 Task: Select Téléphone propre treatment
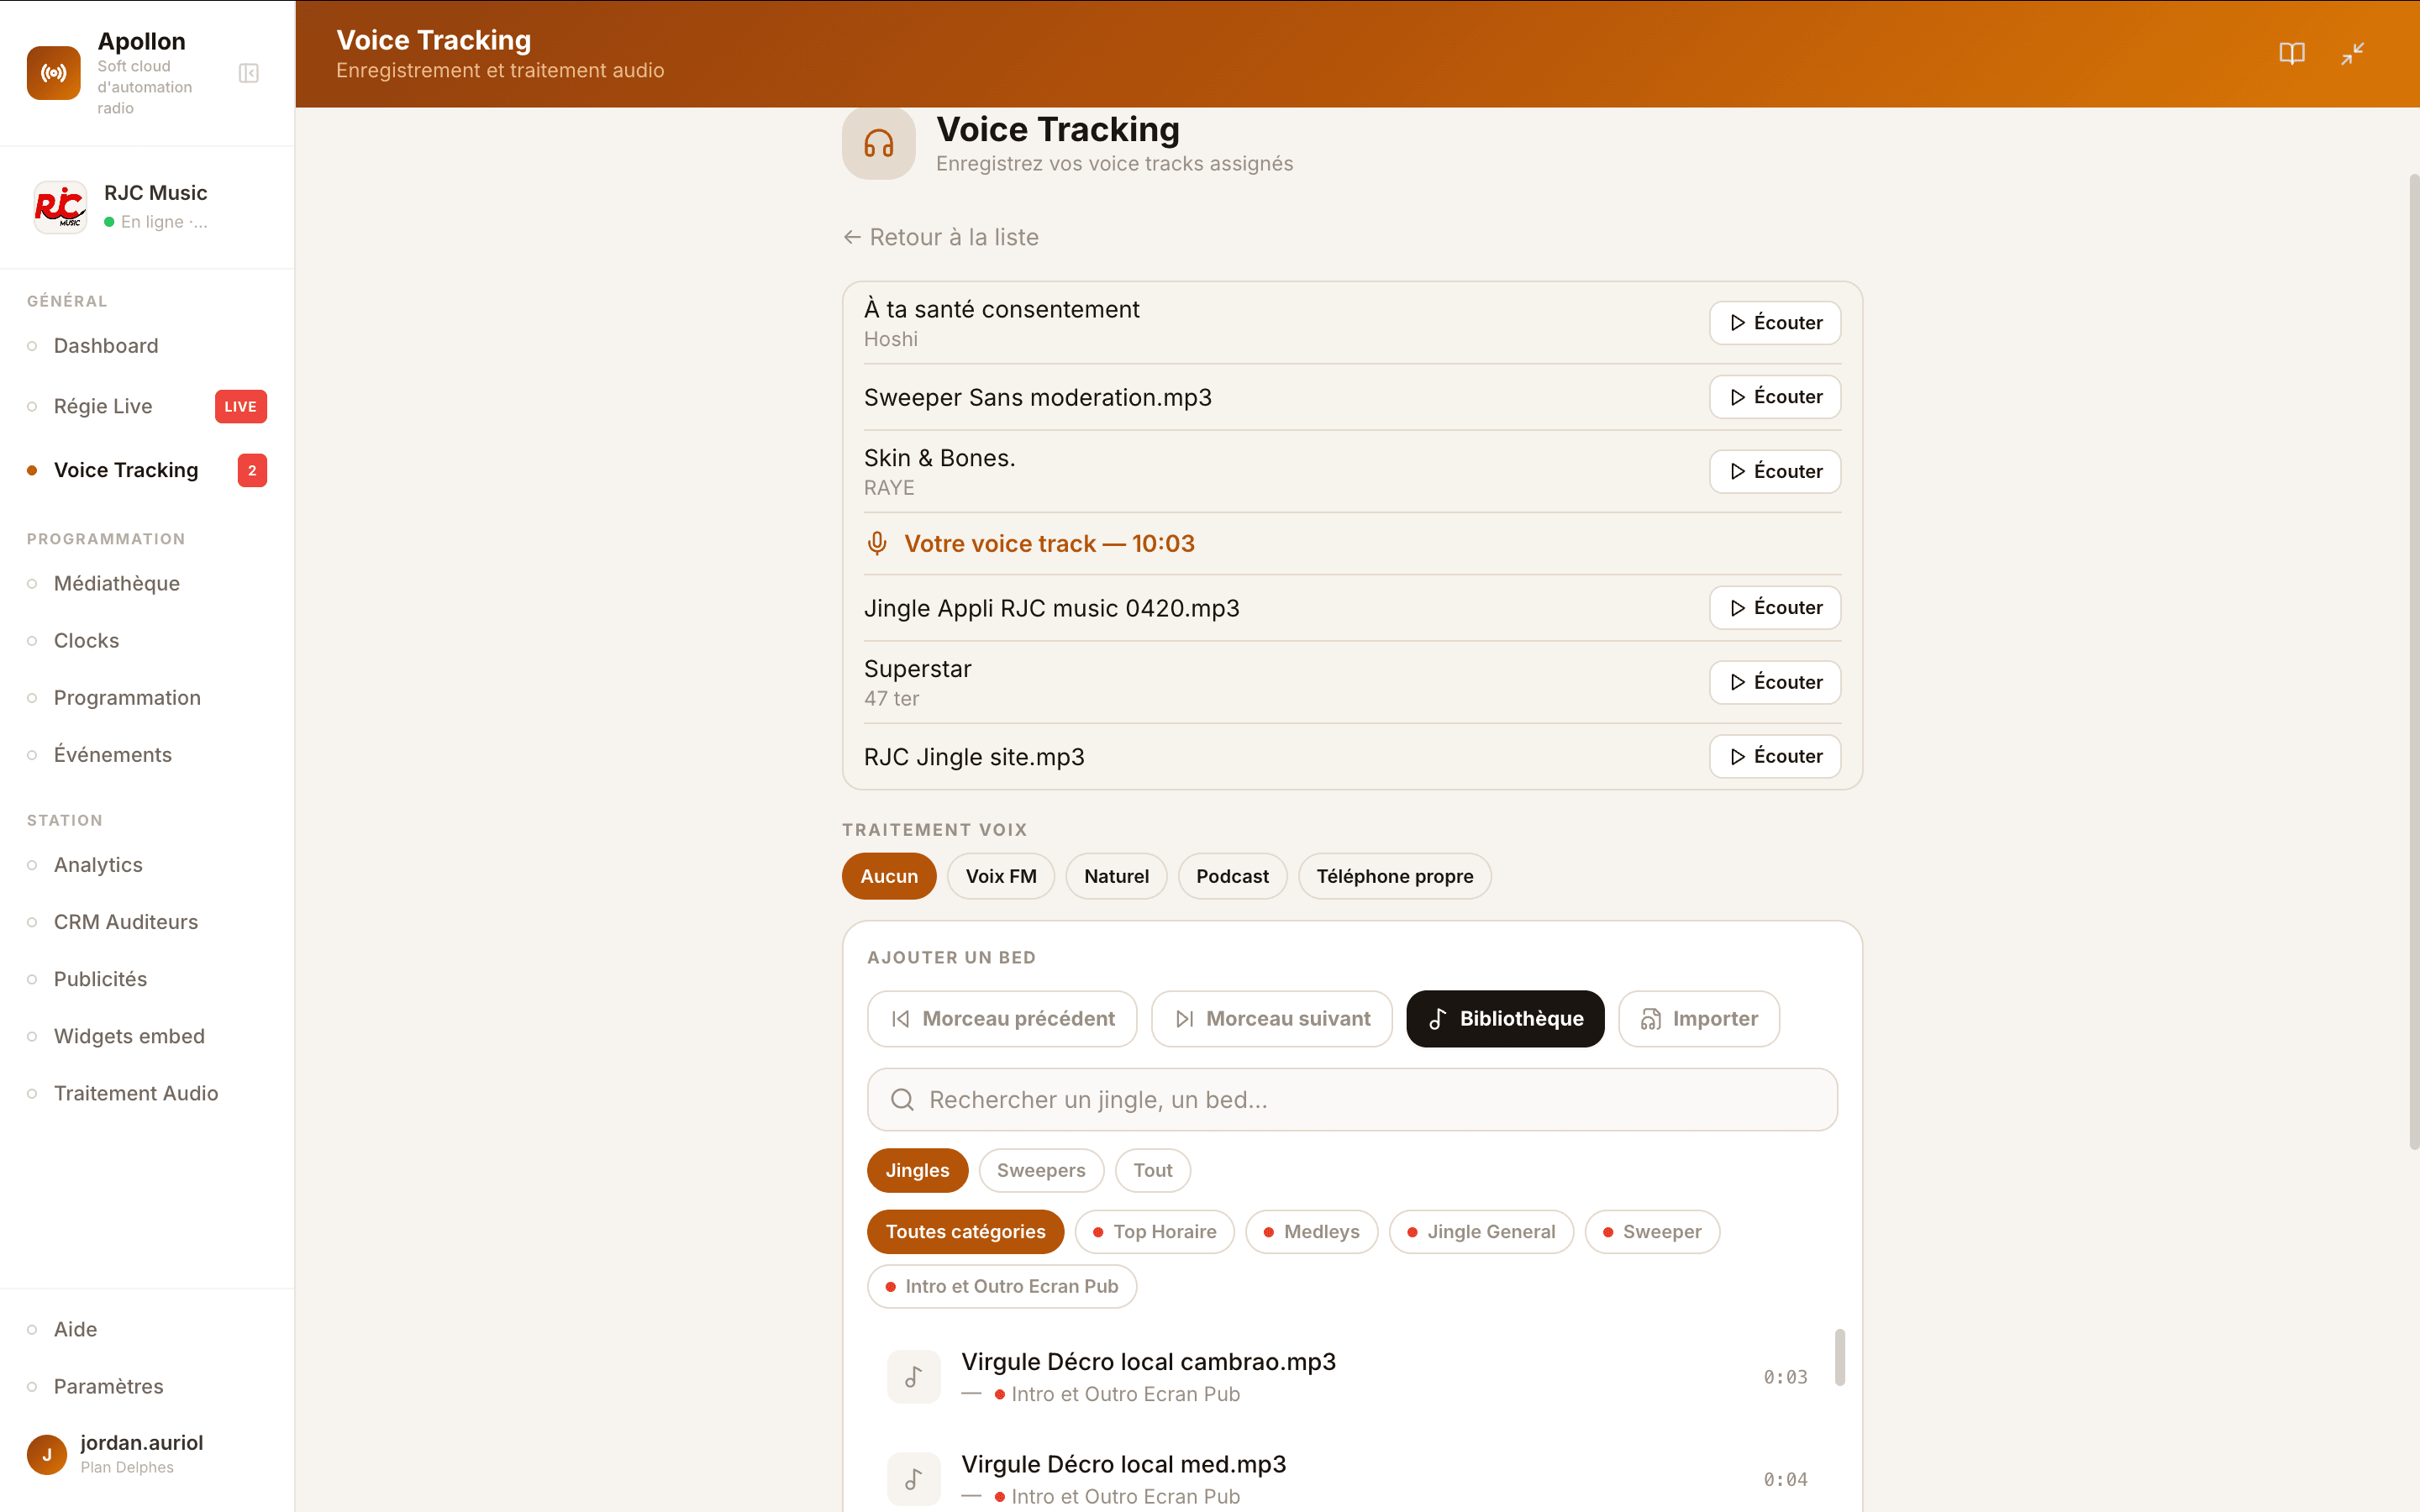tap(1394, 876)
